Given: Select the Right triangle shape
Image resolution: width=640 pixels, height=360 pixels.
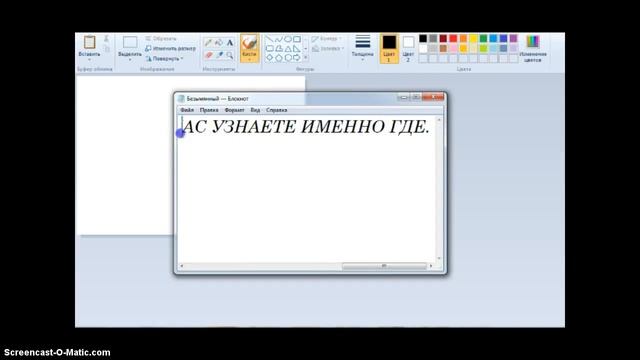Looking at the screenshot, I should pyautogui.click(x=297, y=49).
